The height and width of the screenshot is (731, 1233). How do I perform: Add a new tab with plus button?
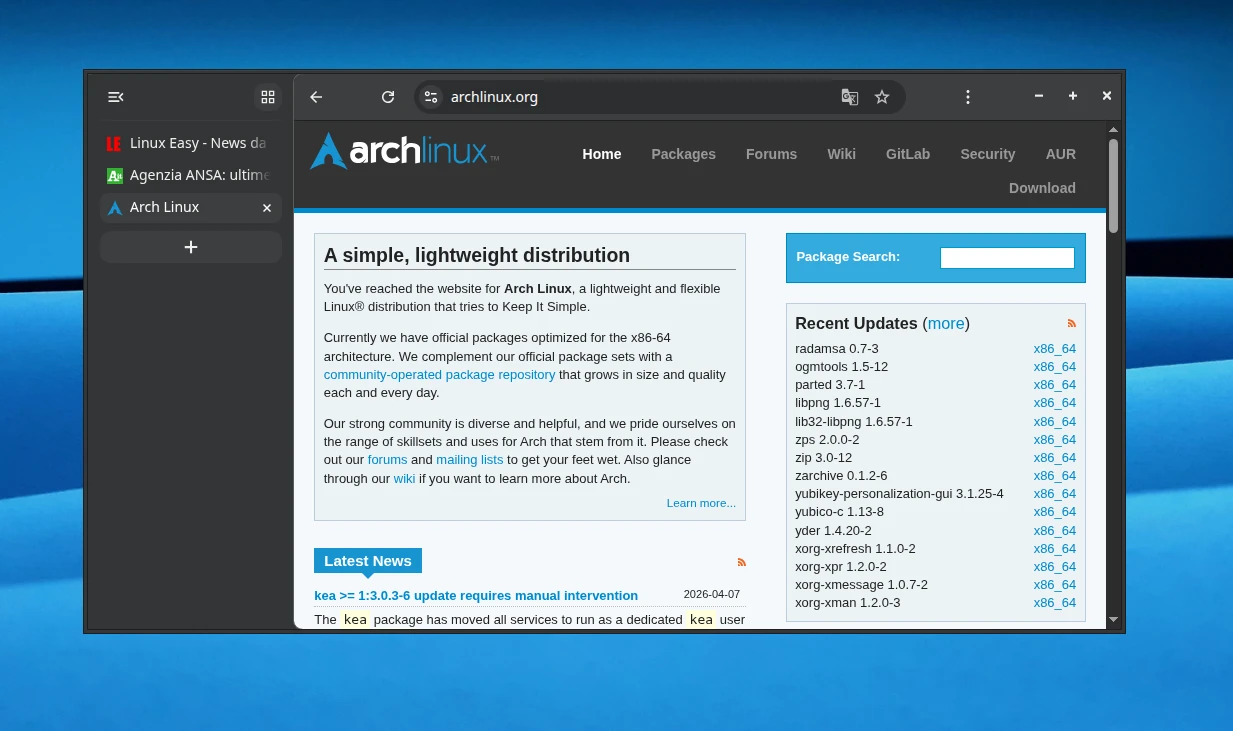tap(191, 247)
